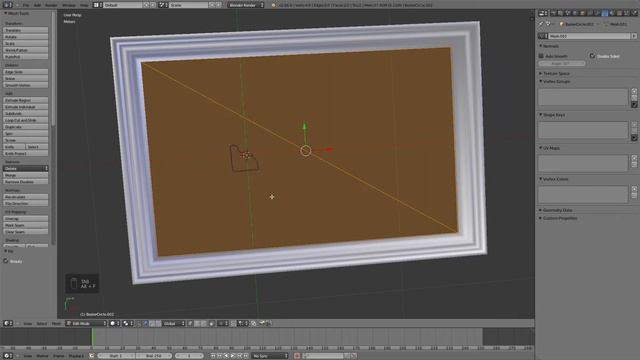Click the play reverse button in timeline
This screenshot has height=360, width=640.
click(226, 356)
